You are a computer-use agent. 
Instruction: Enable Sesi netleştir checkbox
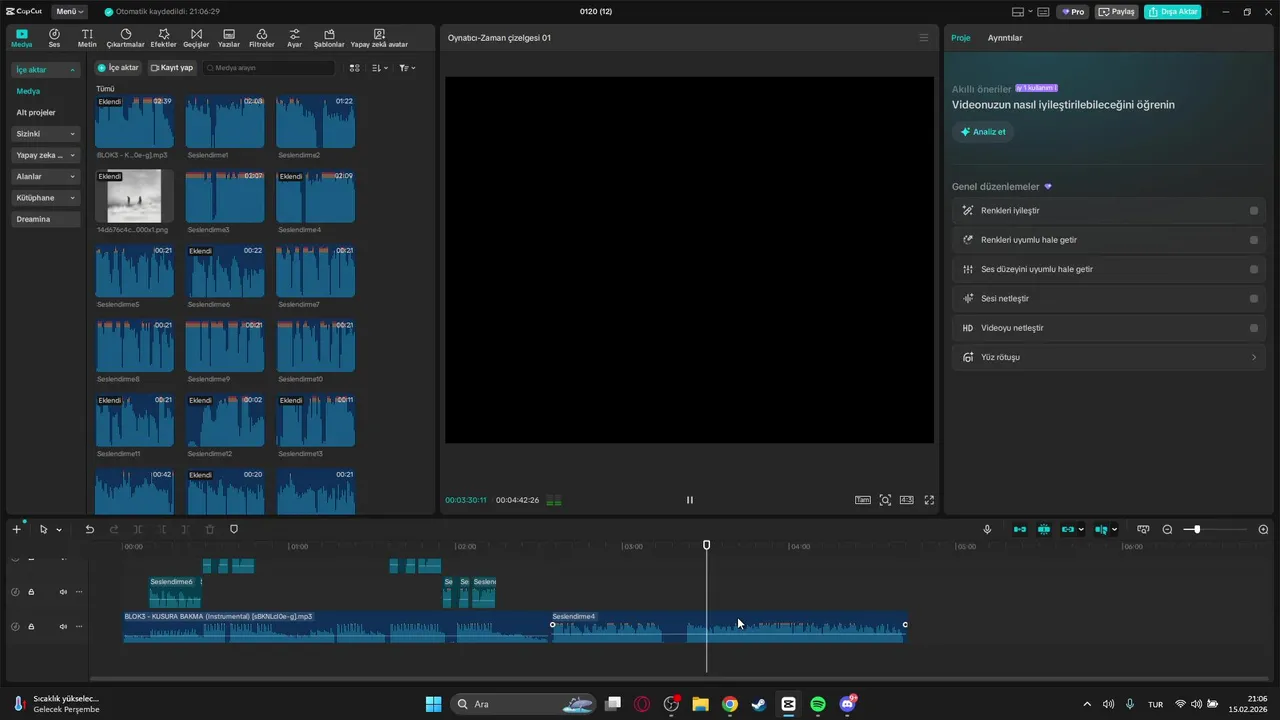(x=1254, y=298)
